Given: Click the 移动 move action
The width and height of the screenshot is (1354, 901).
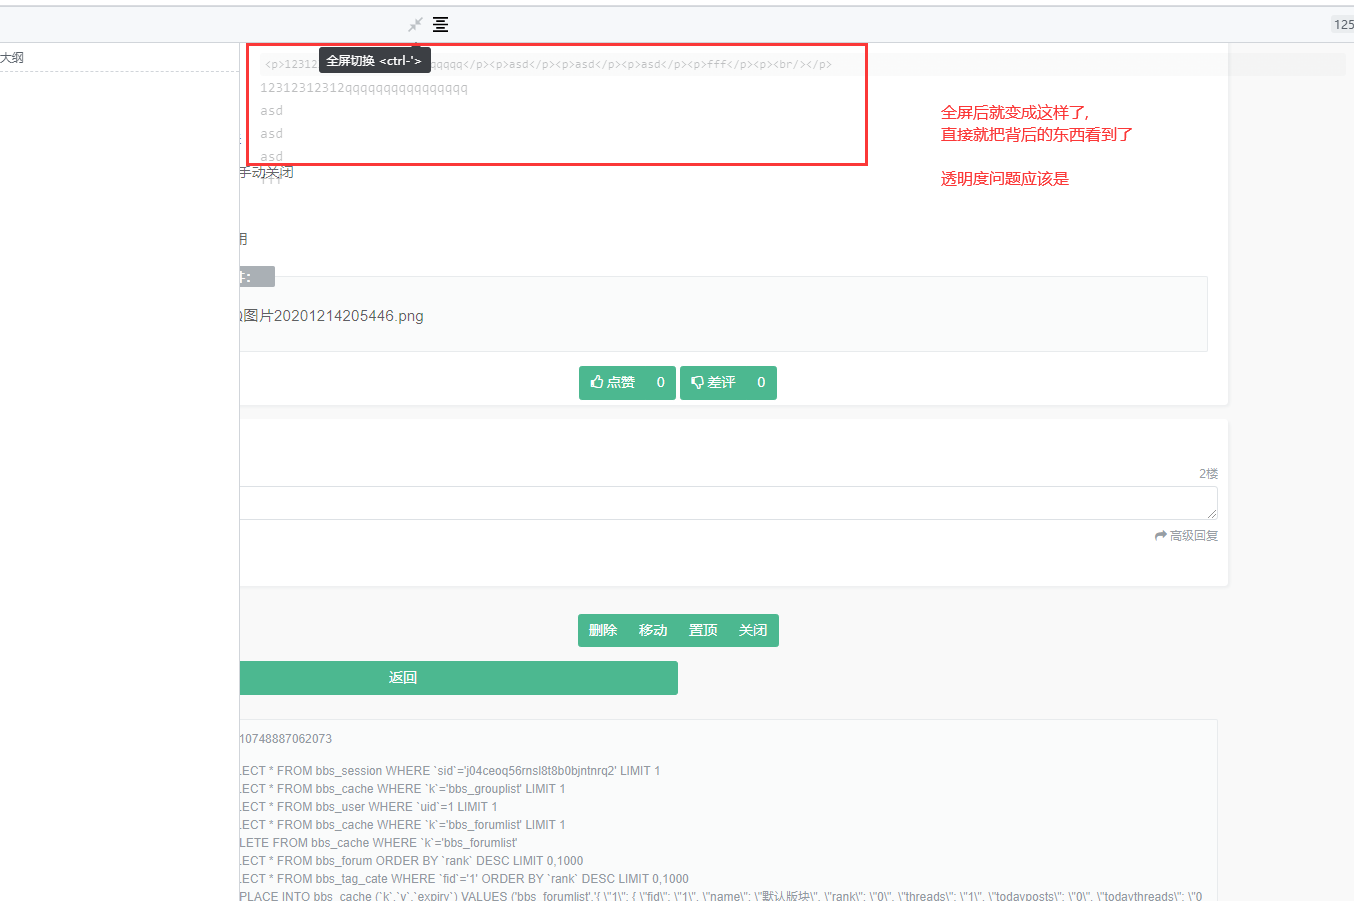Looking at the screenshot, I should [653, 630].
